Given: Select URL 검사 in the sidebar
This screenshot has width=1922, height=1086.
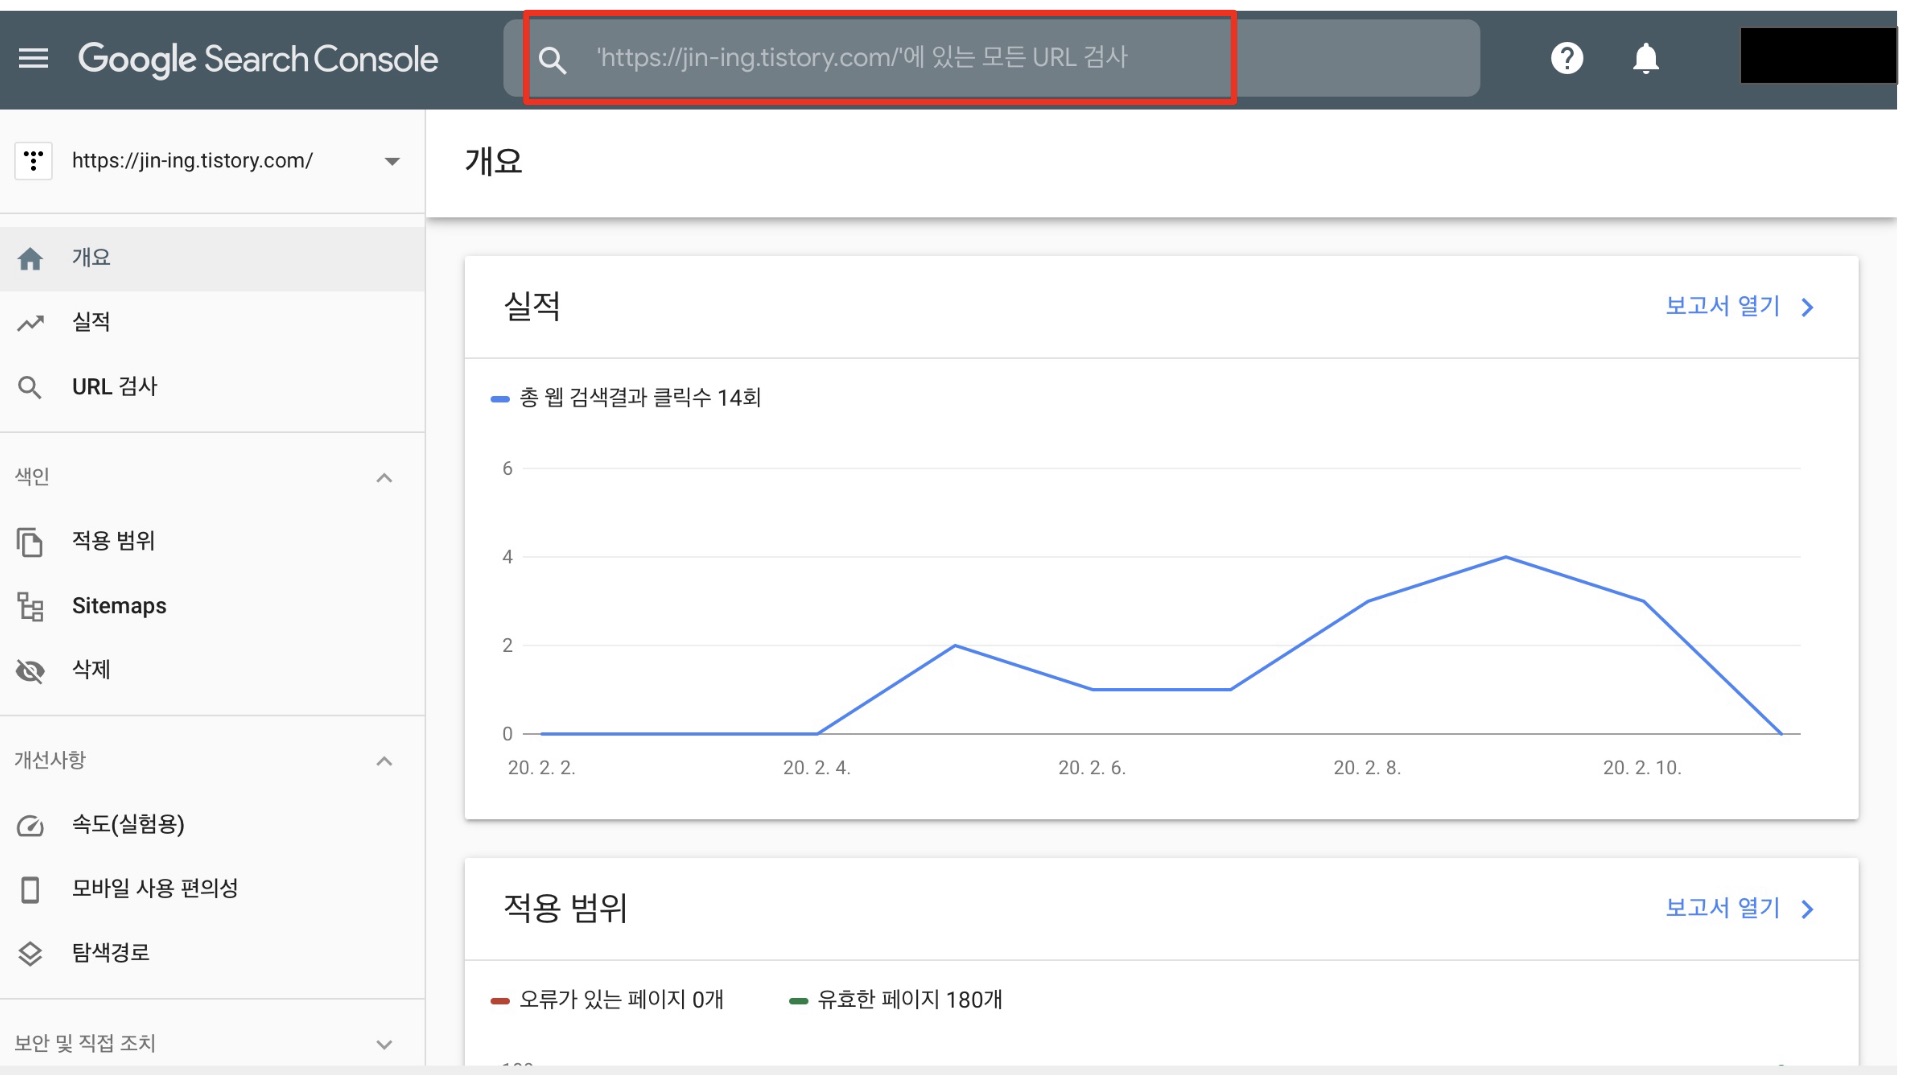Looking at the screenshot, I should [114, 387].
